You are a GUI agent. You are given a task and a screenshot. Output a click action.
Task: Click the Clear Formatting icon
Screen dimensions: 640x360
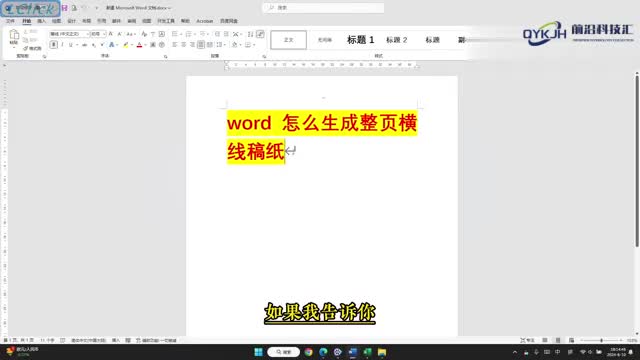[144, 34]
